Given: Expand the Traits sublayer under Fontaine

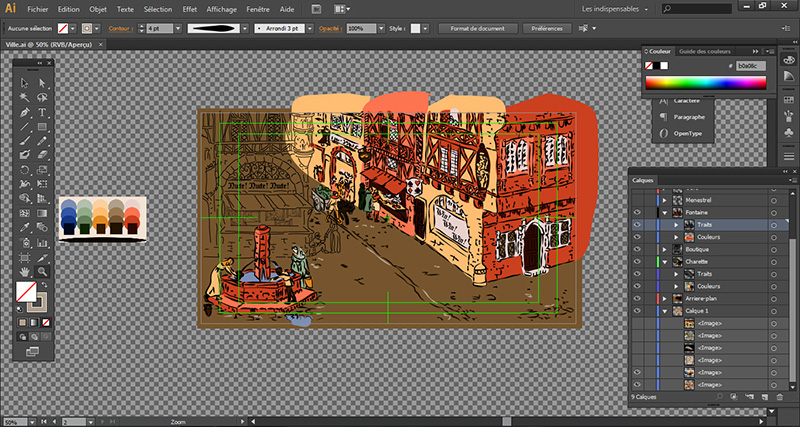Looking at the screenshot, I should coord(675,225).
